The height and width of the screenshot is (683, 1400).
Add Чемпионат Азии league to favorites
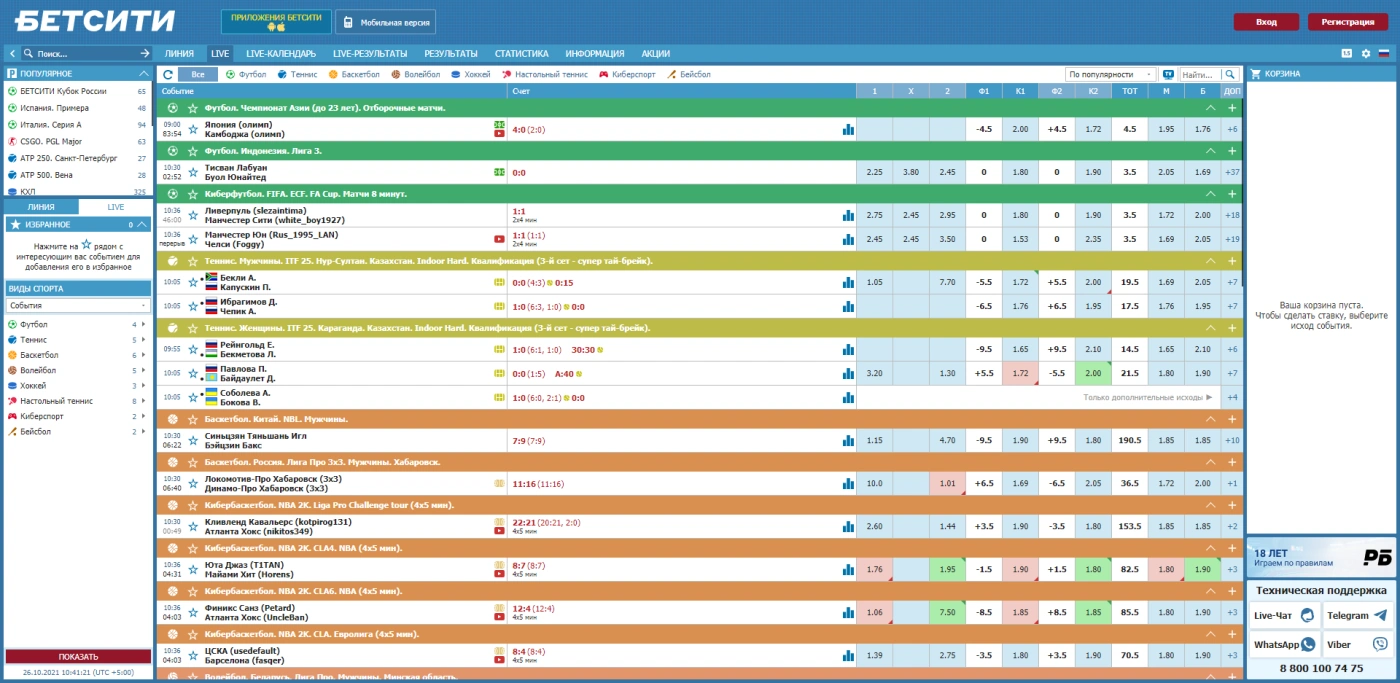[x=193, y=107]
